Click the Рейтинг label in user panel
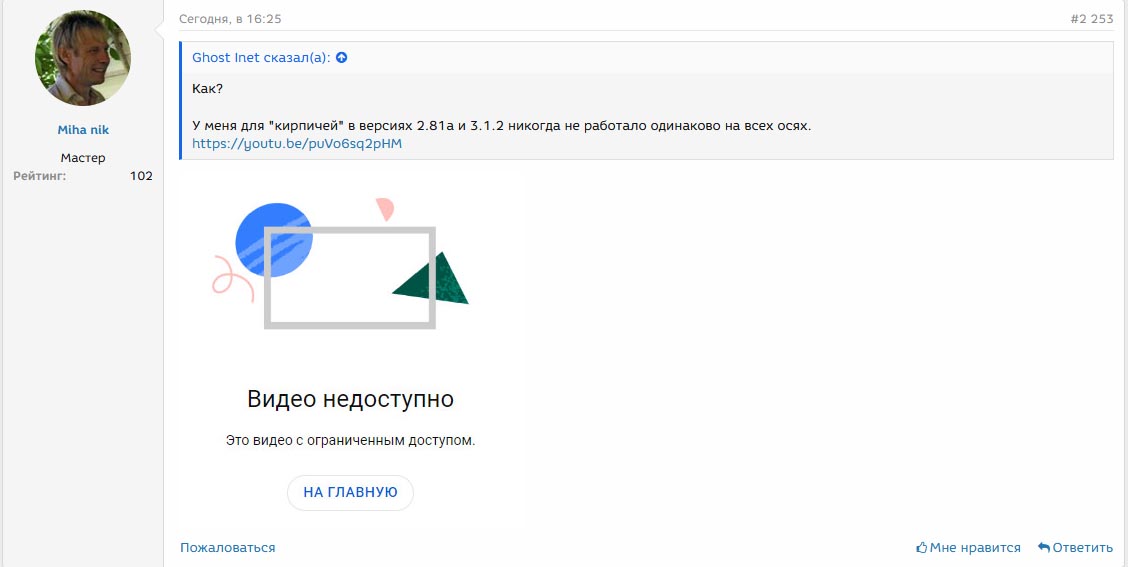 (40, 176)
